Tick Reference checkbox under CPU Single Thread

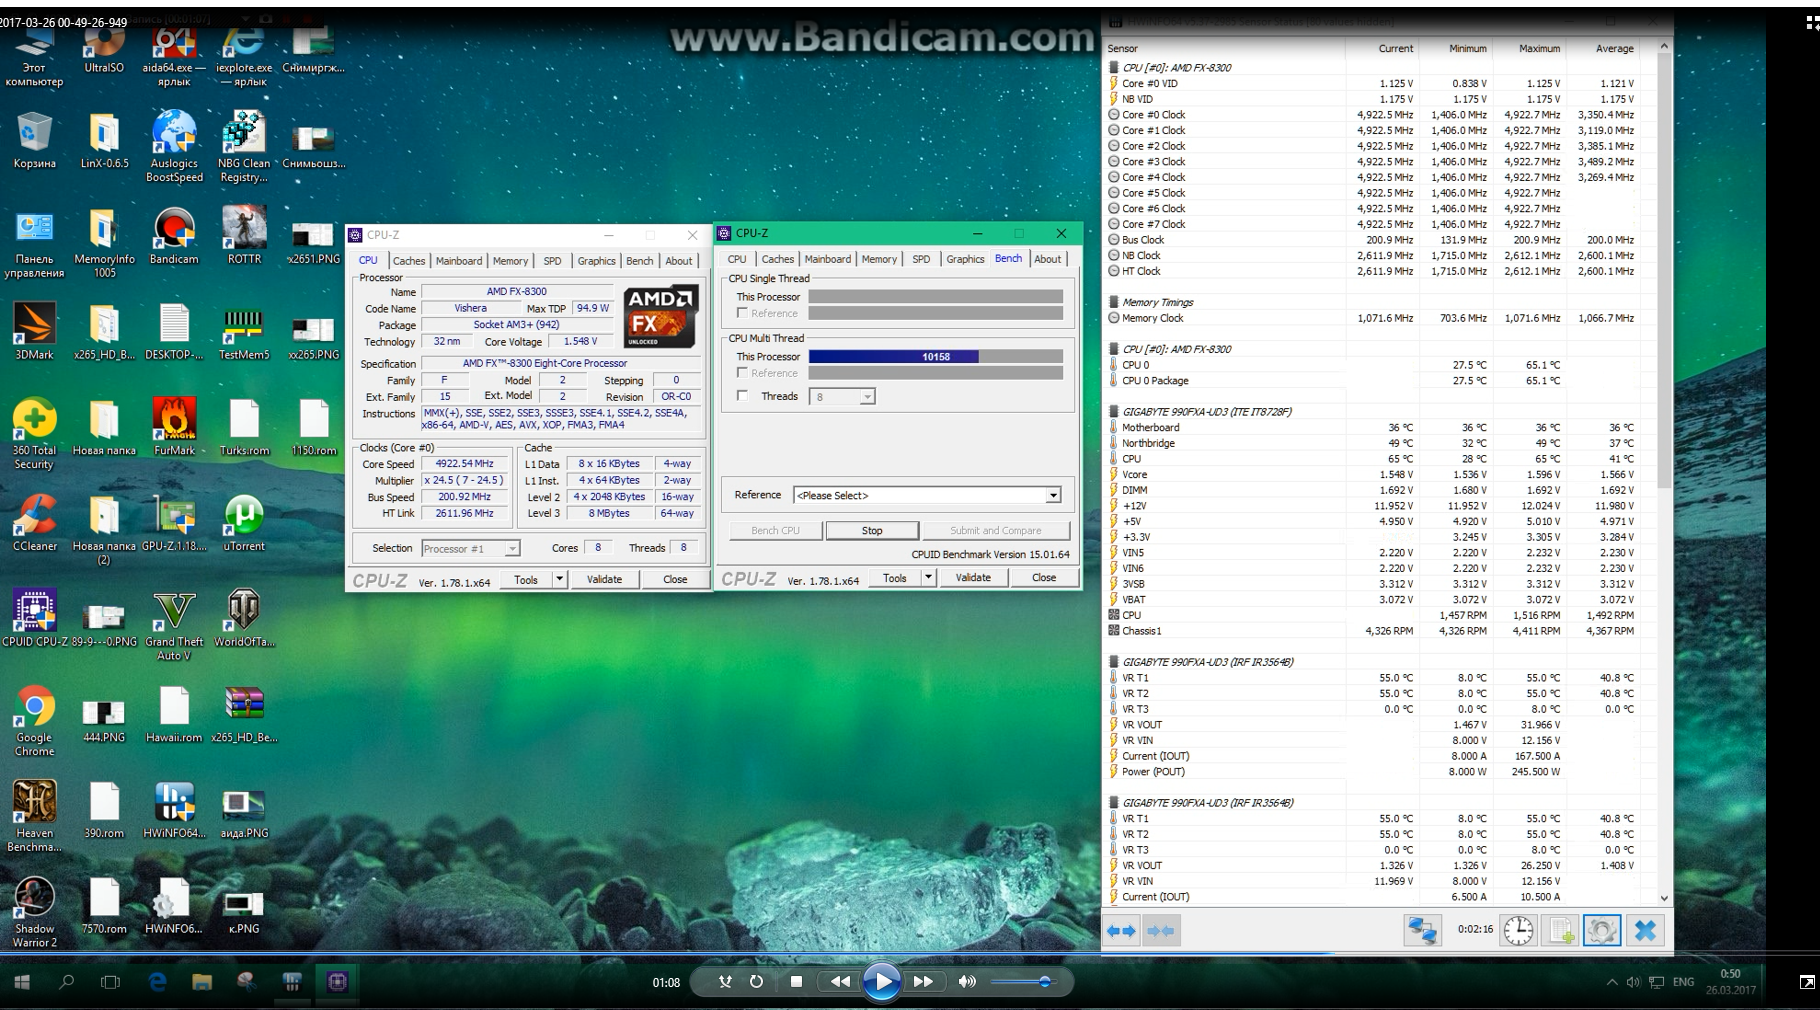click(x=742, y=313)
